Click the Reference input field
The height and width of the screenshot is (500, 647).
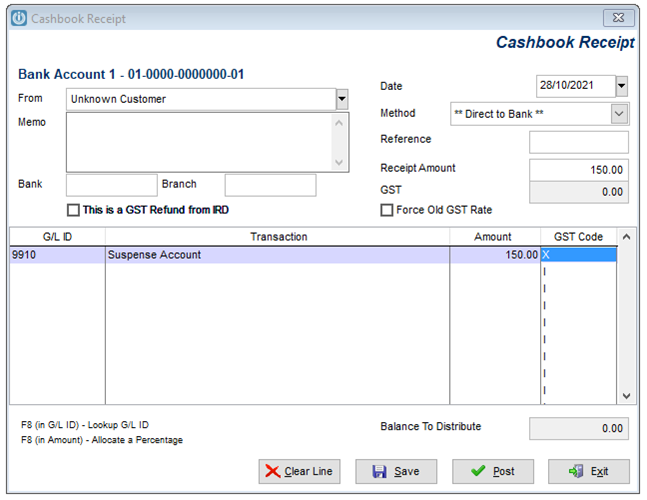pyautogui.click(x=579, y=142)
